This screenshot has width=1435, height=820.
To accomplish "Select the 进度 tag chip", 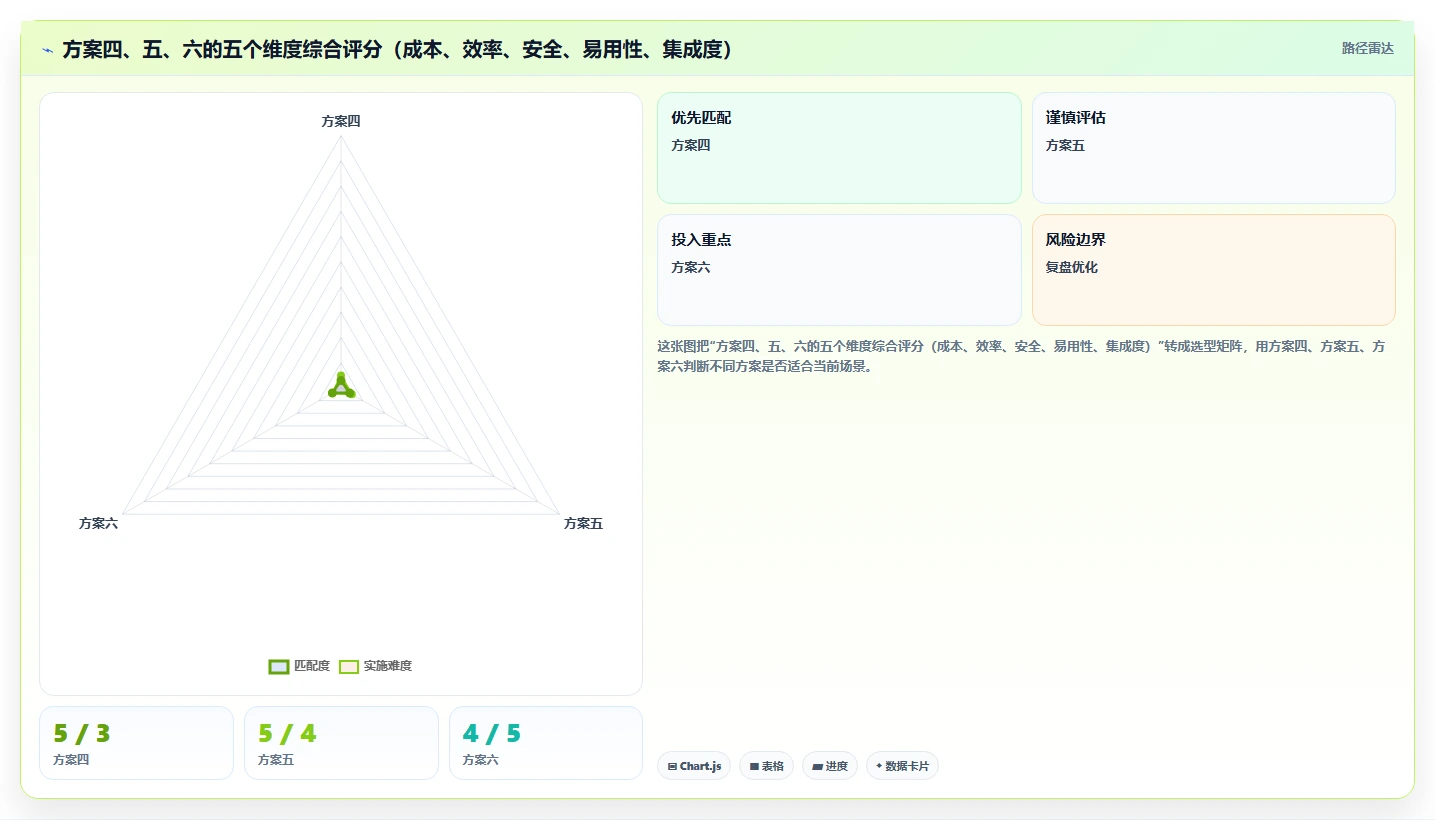I will pos(830,766).
